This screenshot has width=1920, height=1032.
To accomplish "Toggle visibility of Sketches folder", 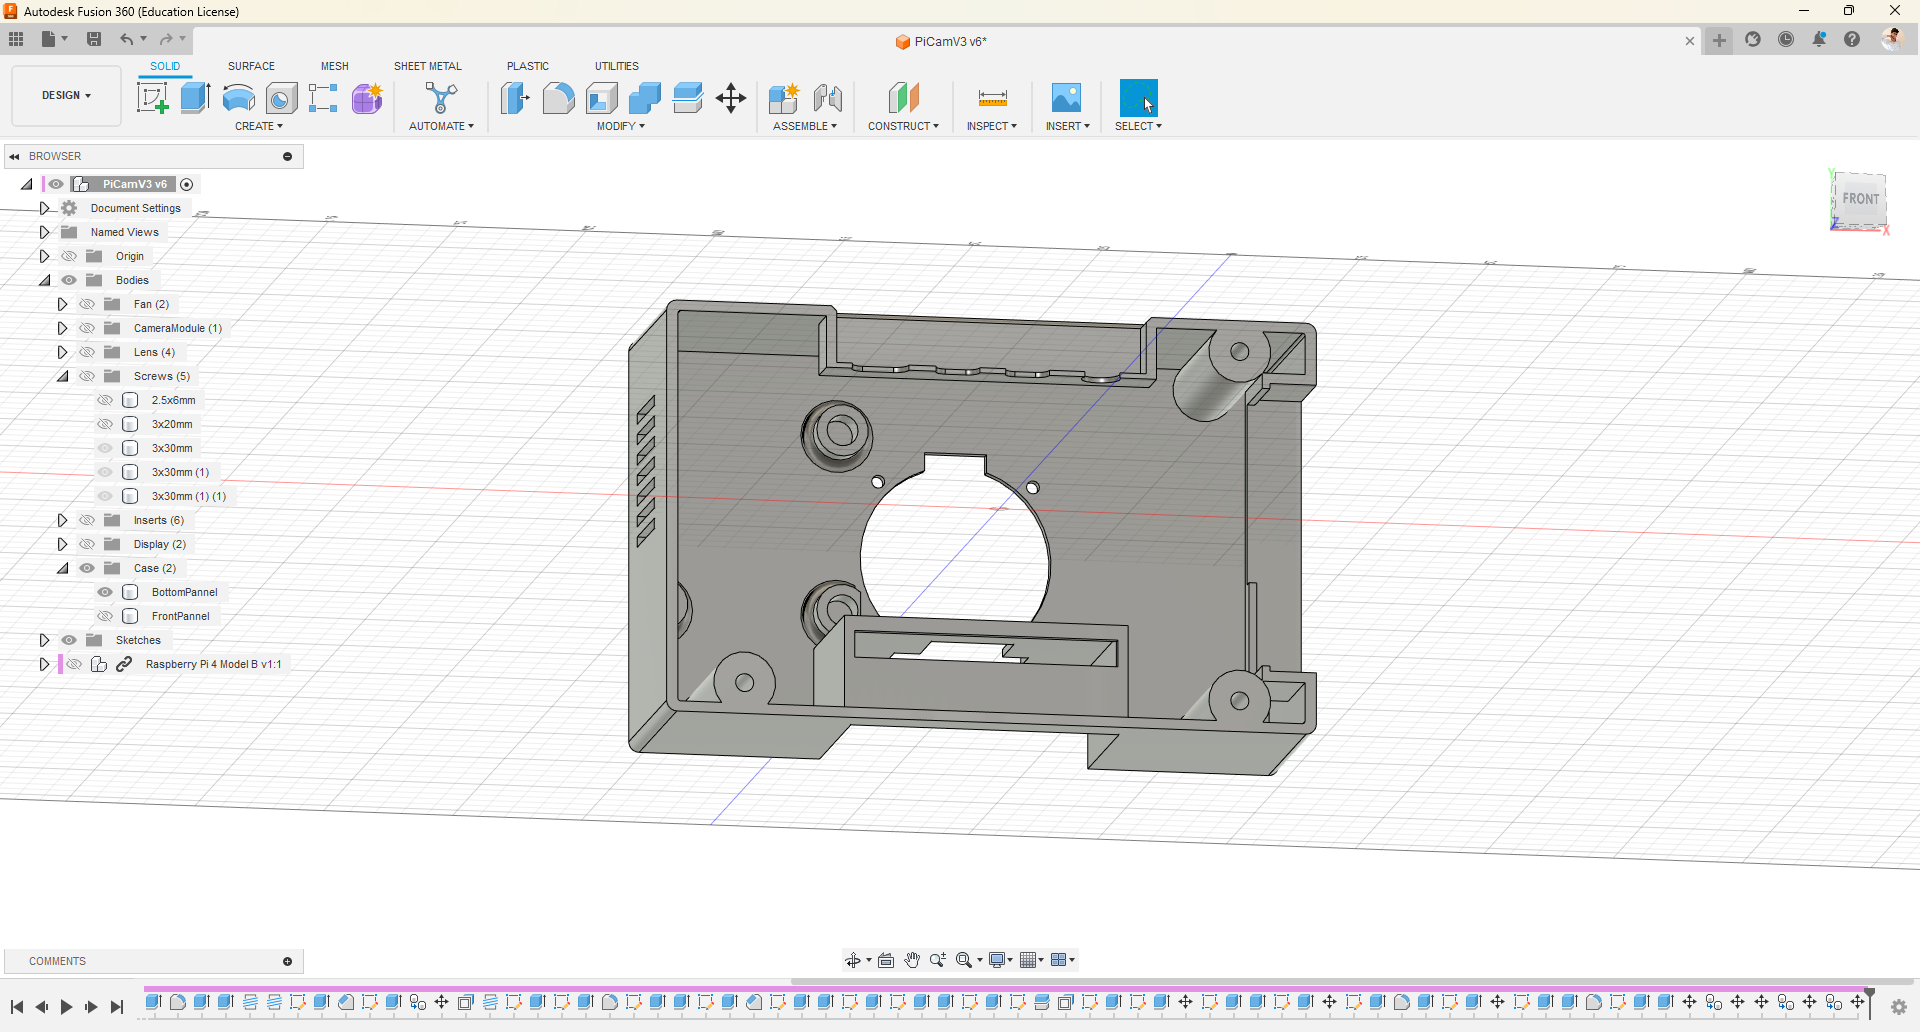I will [69, 640].
